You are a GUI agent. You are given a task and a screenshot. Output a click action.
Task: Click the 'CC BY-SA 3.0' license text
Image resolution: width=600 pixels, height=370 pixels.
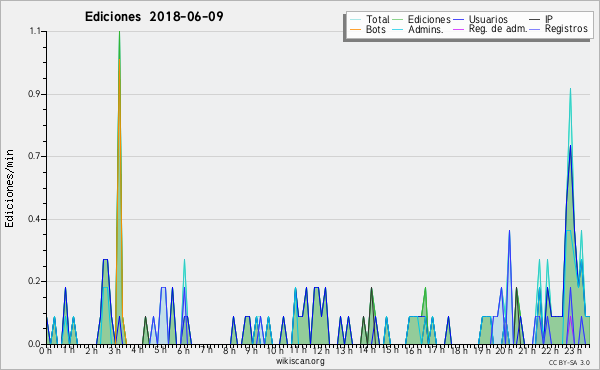[x=569, y=362]
